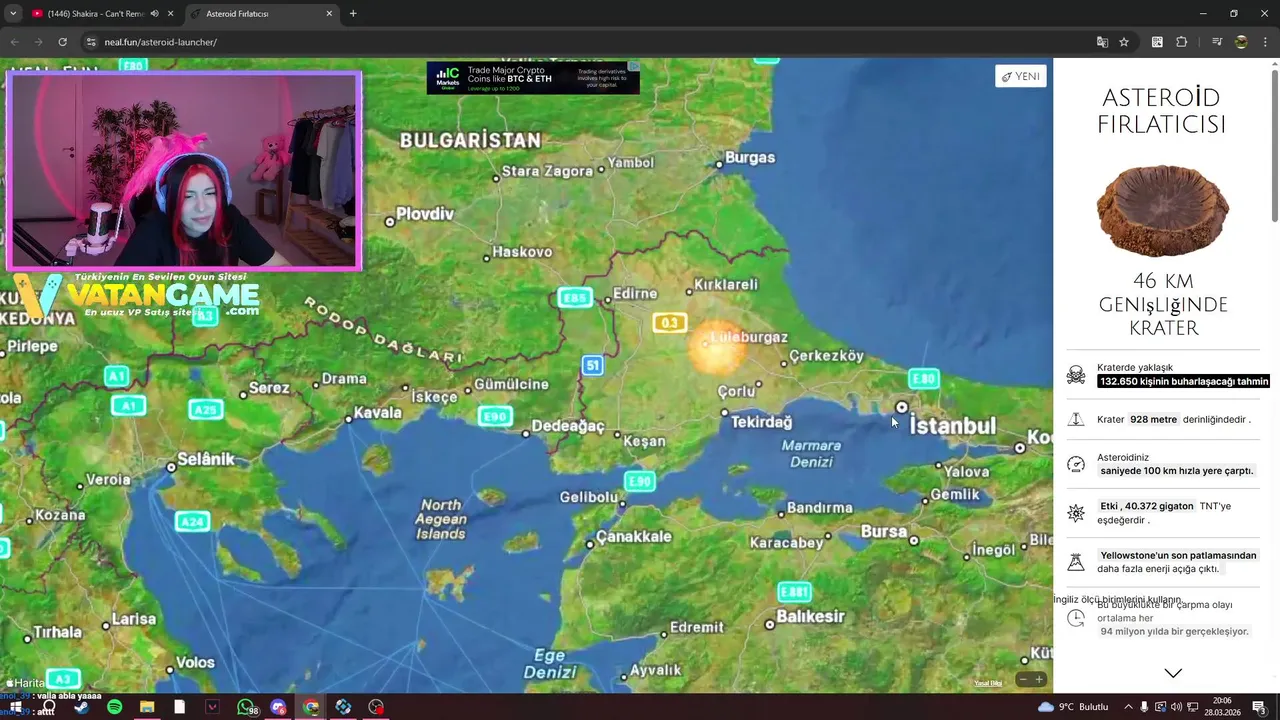Click the crater image in the sidebar
Screen dimensions: 1280x720
point(1162,211)
